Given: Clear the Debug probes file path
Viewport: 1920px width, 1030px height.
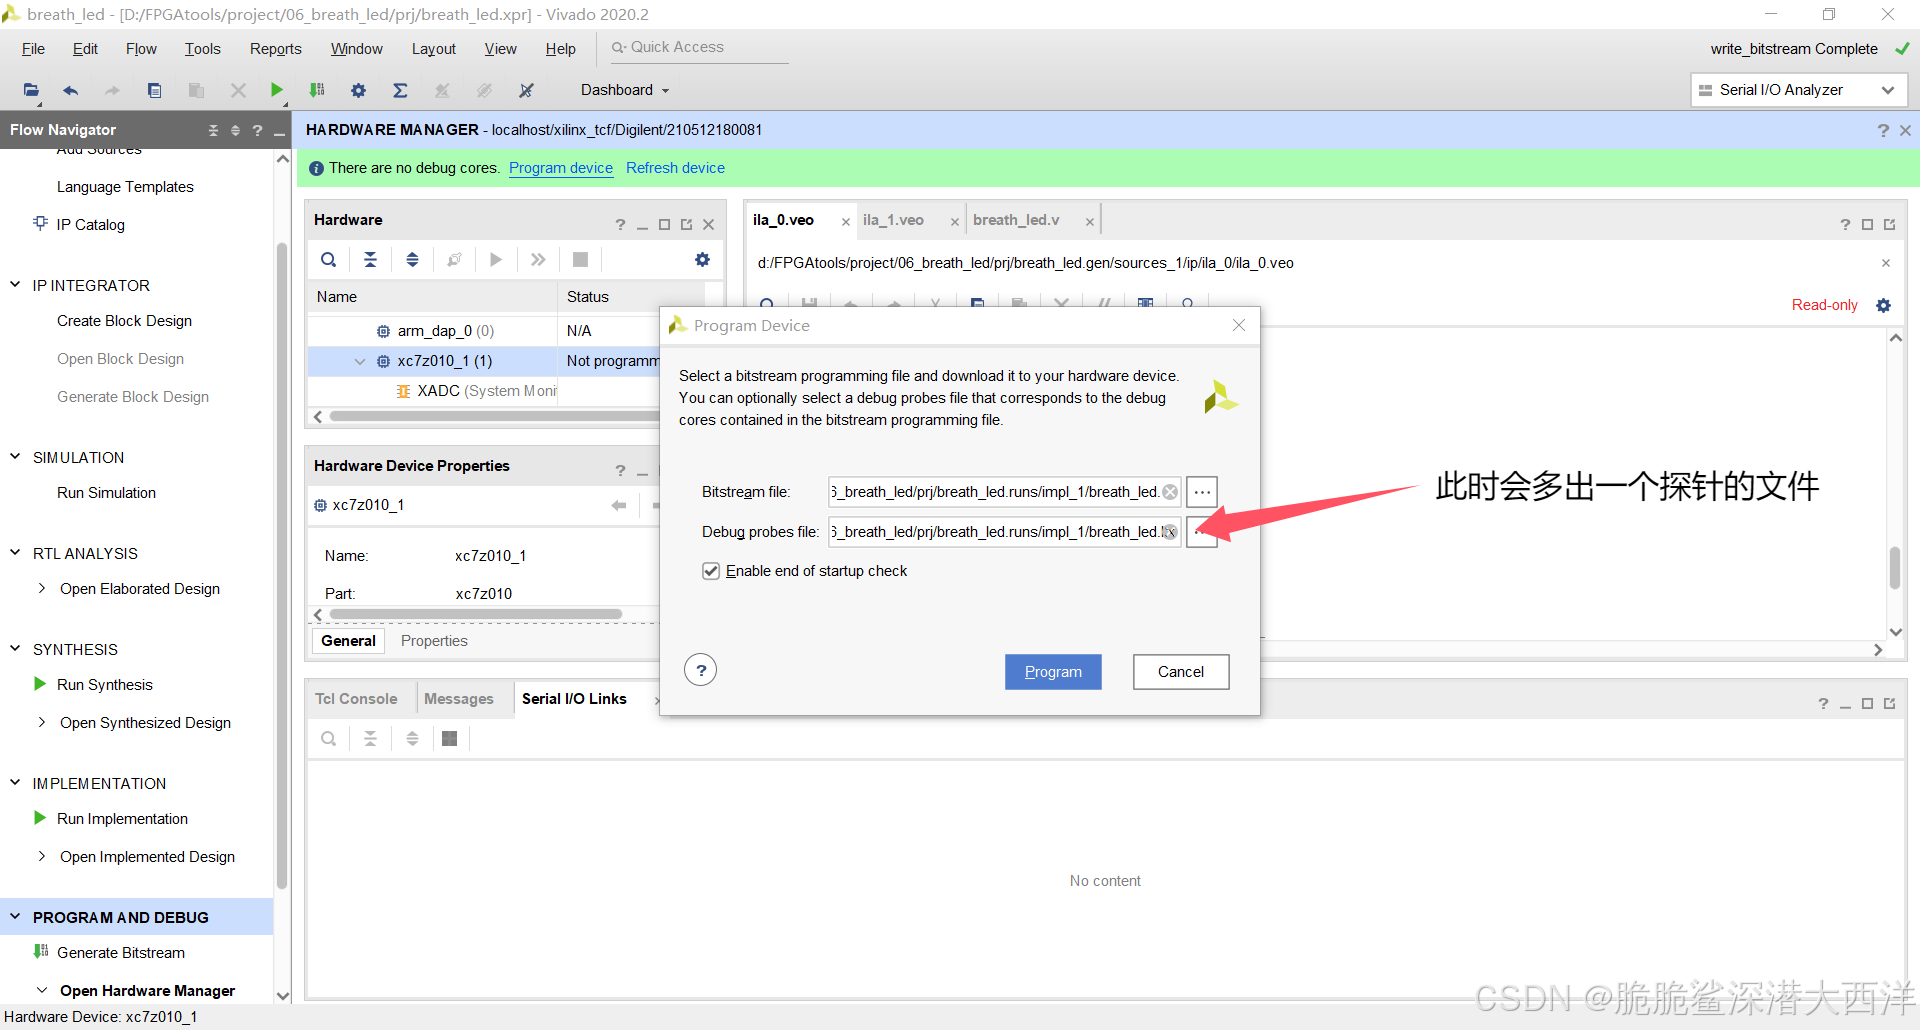Looking at the screenshot, I should 1170,532.
